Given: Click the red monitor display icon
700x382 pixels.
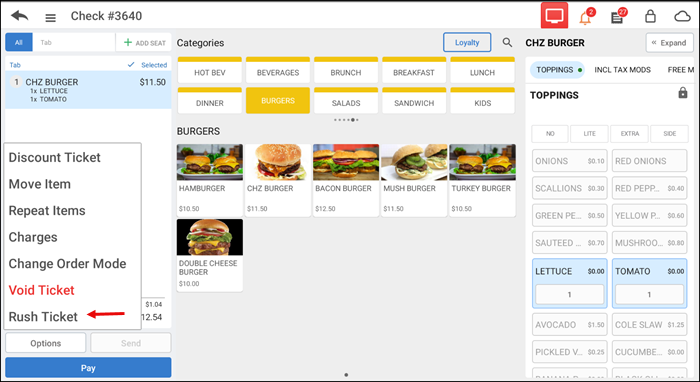Looking at the screenshot, I should pos(554,16).
